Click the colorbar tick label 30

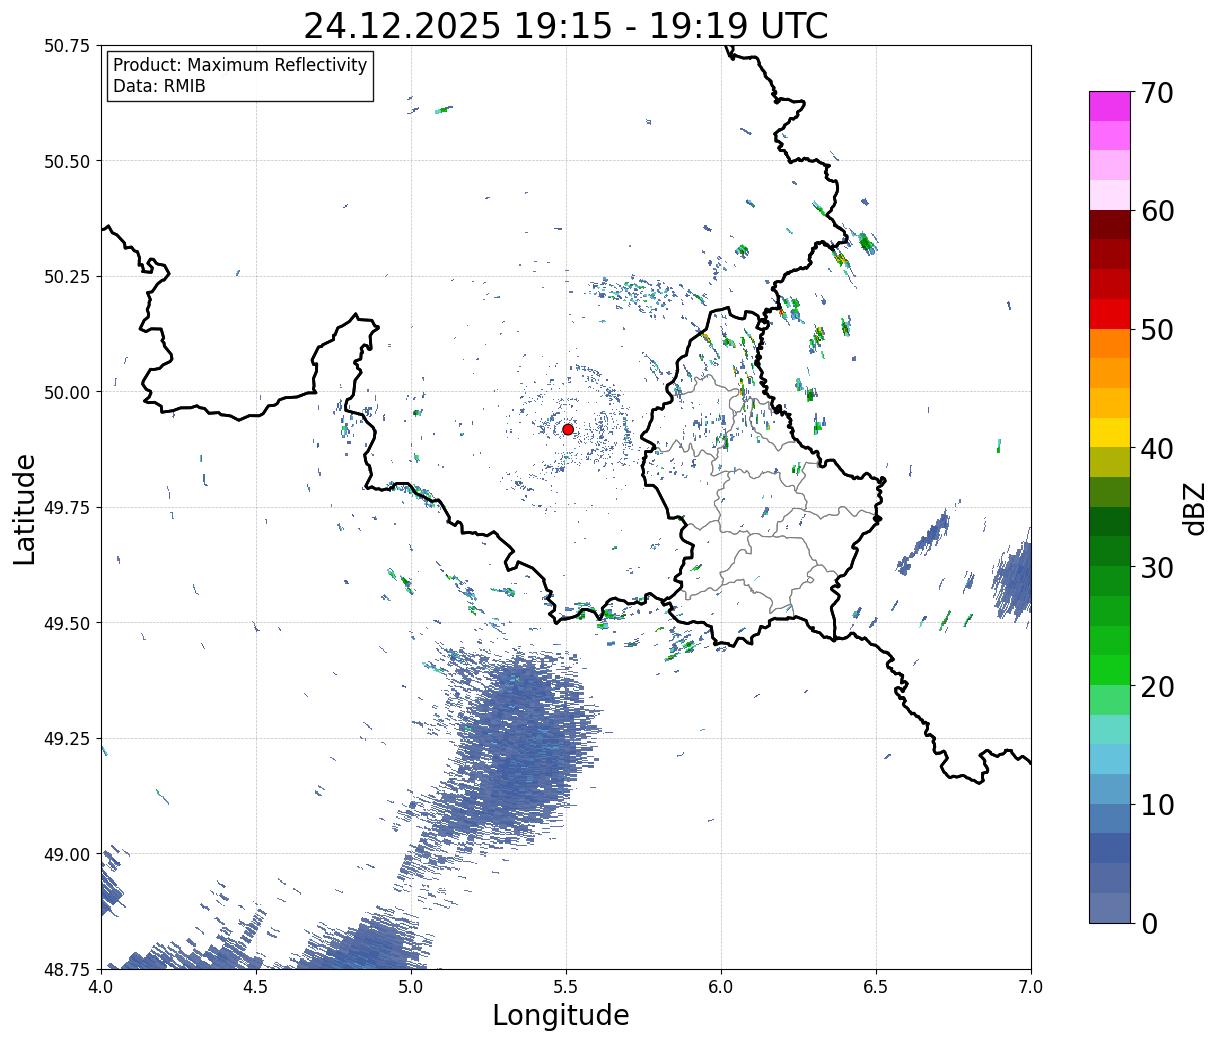click(x=1157, y=567)
